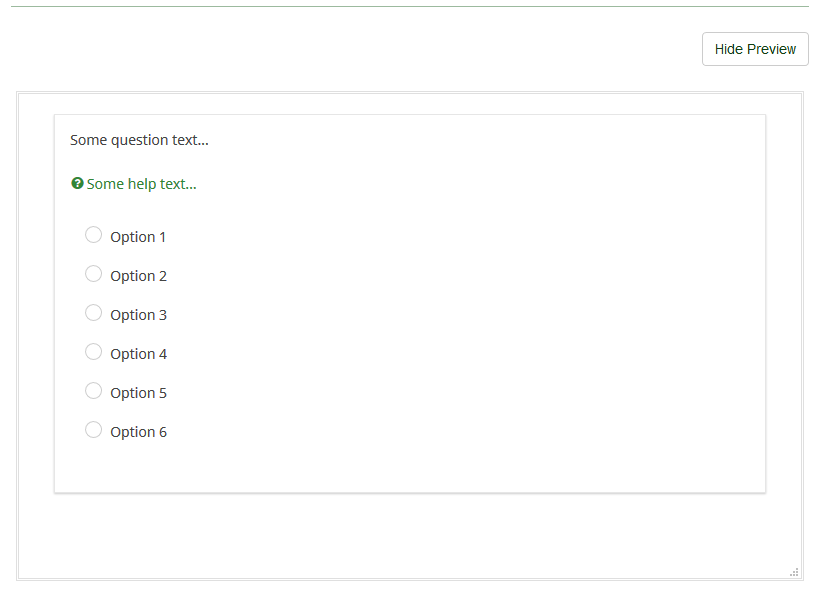
Task: Click empty preview frame area beneath question card
Action: click(x=400, y=535)
